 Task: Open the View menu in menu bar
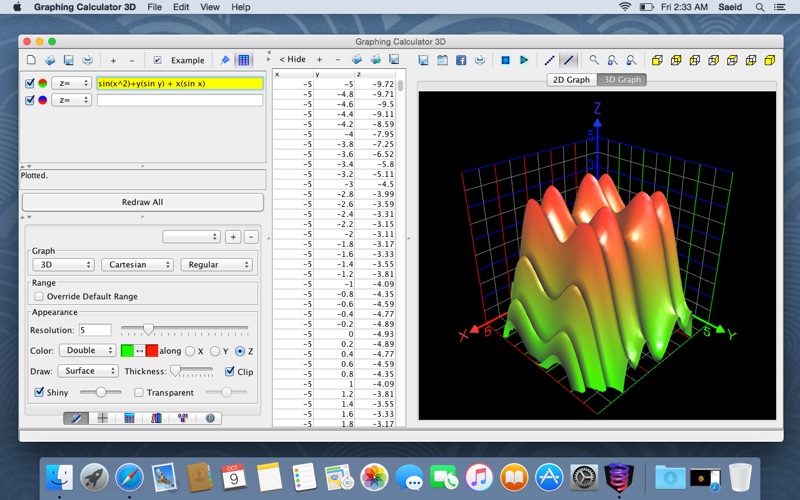[x=210, y=7]
